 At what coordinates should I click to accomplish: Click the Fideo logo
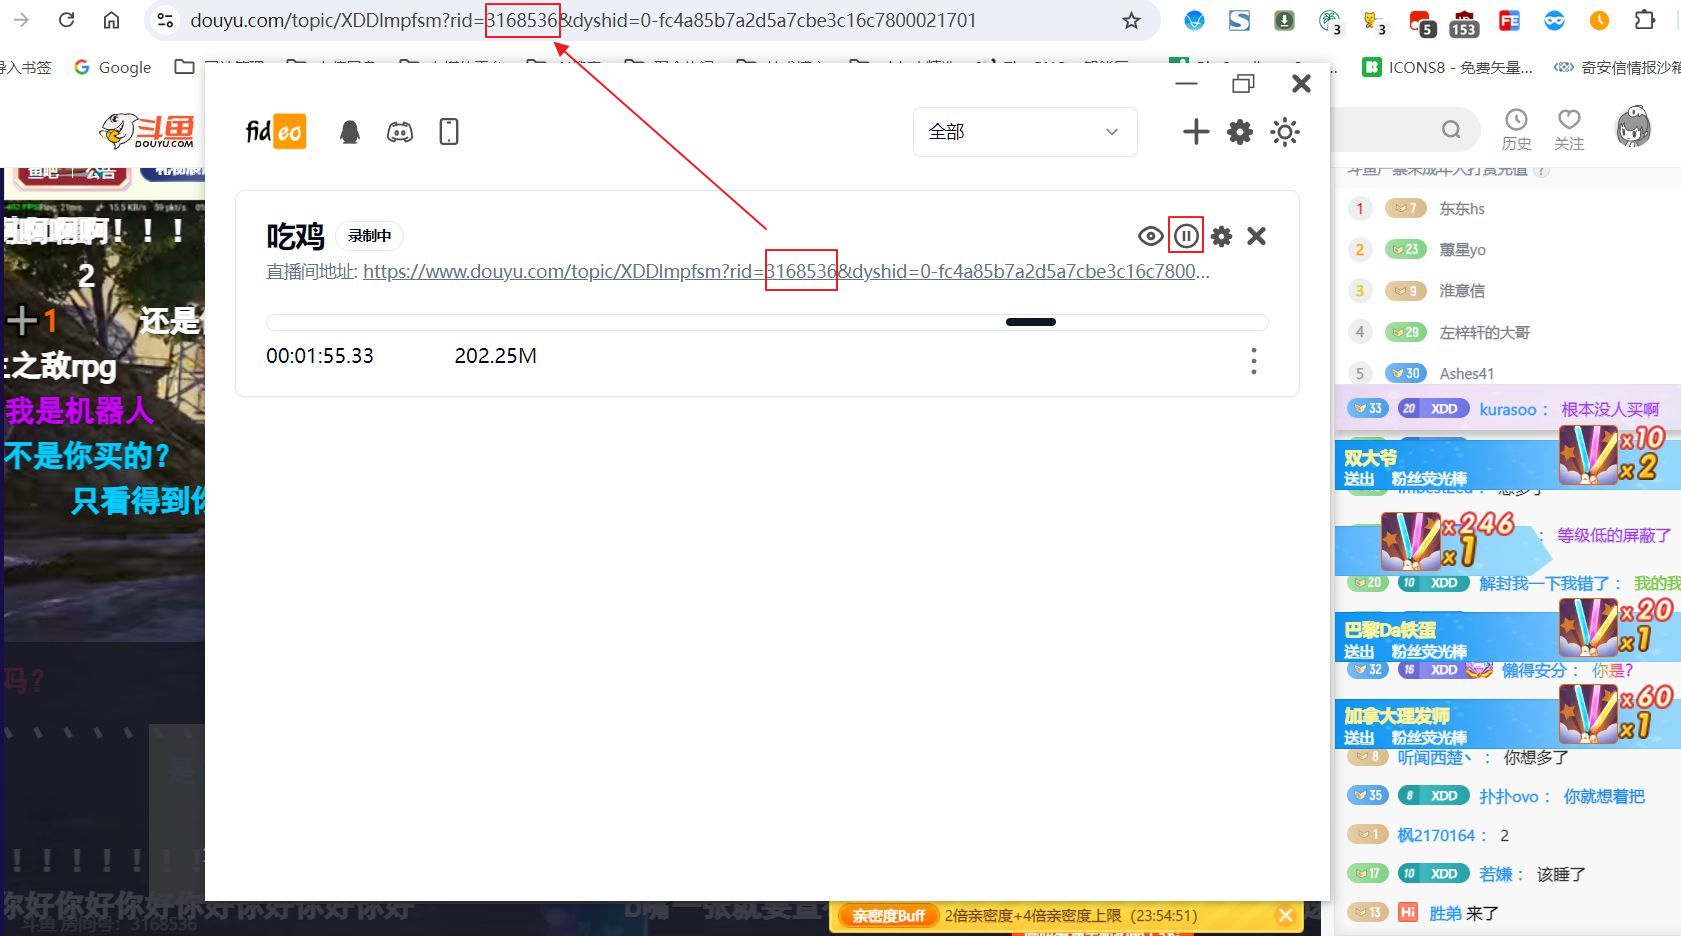click(x=276, y=132)
